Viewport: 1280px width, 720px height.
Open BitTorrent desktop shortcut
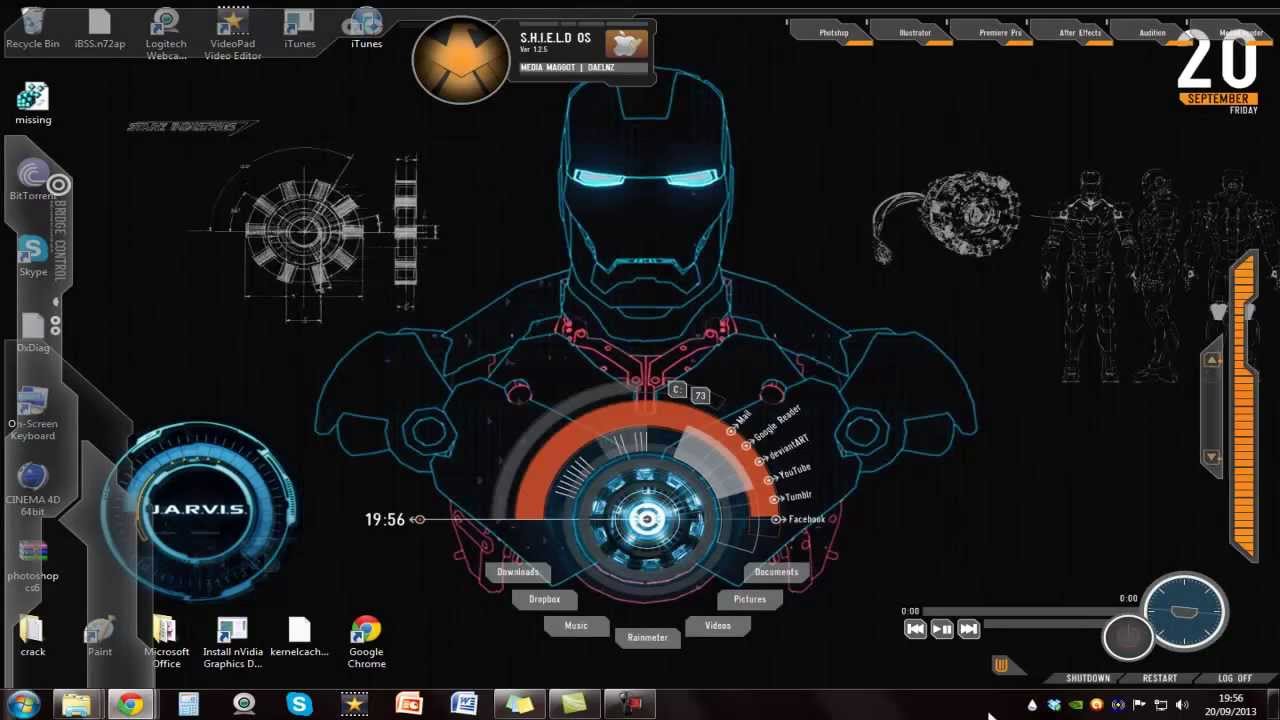[33, 180]
